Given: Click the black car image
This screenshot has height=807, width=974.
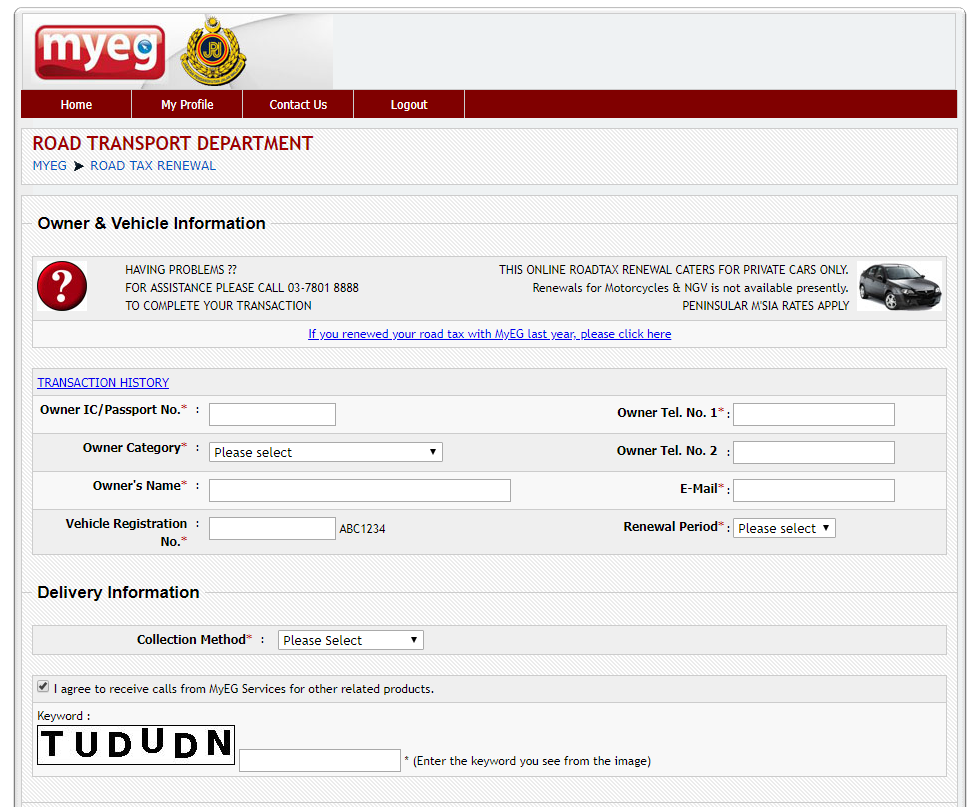Looking at the screenshot, I should click(x=898, y=287).
